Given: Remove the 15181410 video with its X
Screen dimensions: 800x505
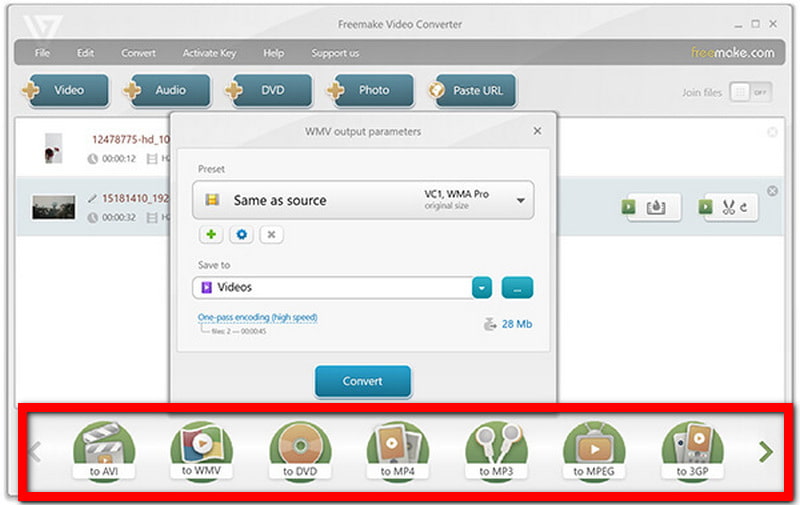Looking at the screenshot, I should 772,191.
